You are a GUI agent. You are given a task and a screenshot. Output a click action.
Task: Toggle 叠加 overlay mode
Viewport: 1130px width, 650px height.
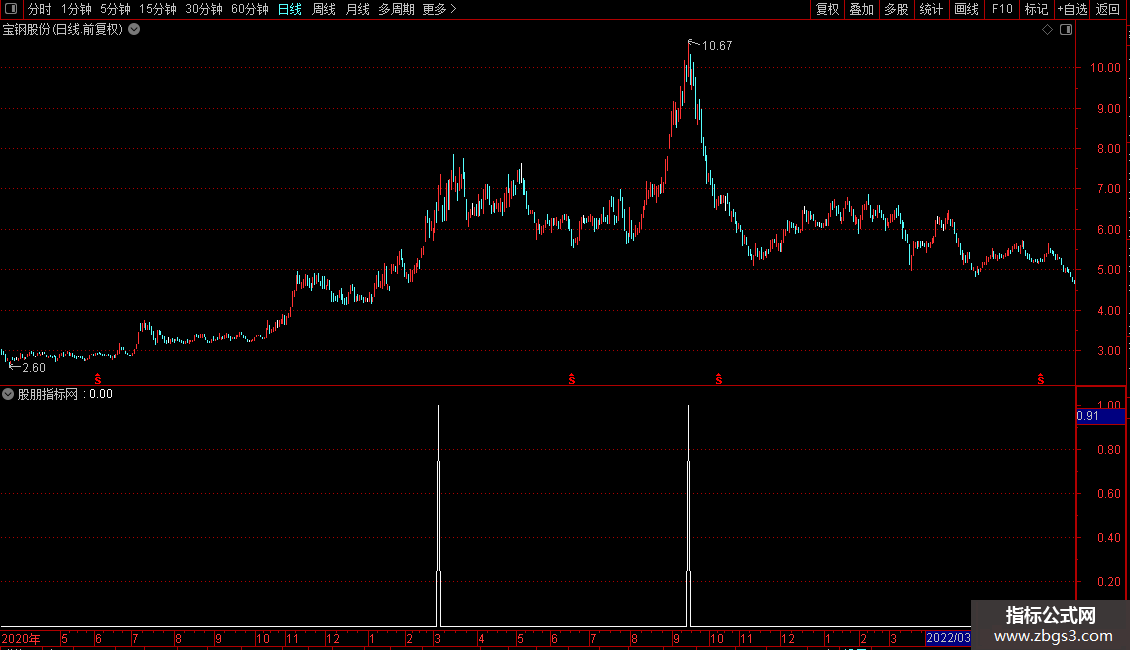[861, 9]
